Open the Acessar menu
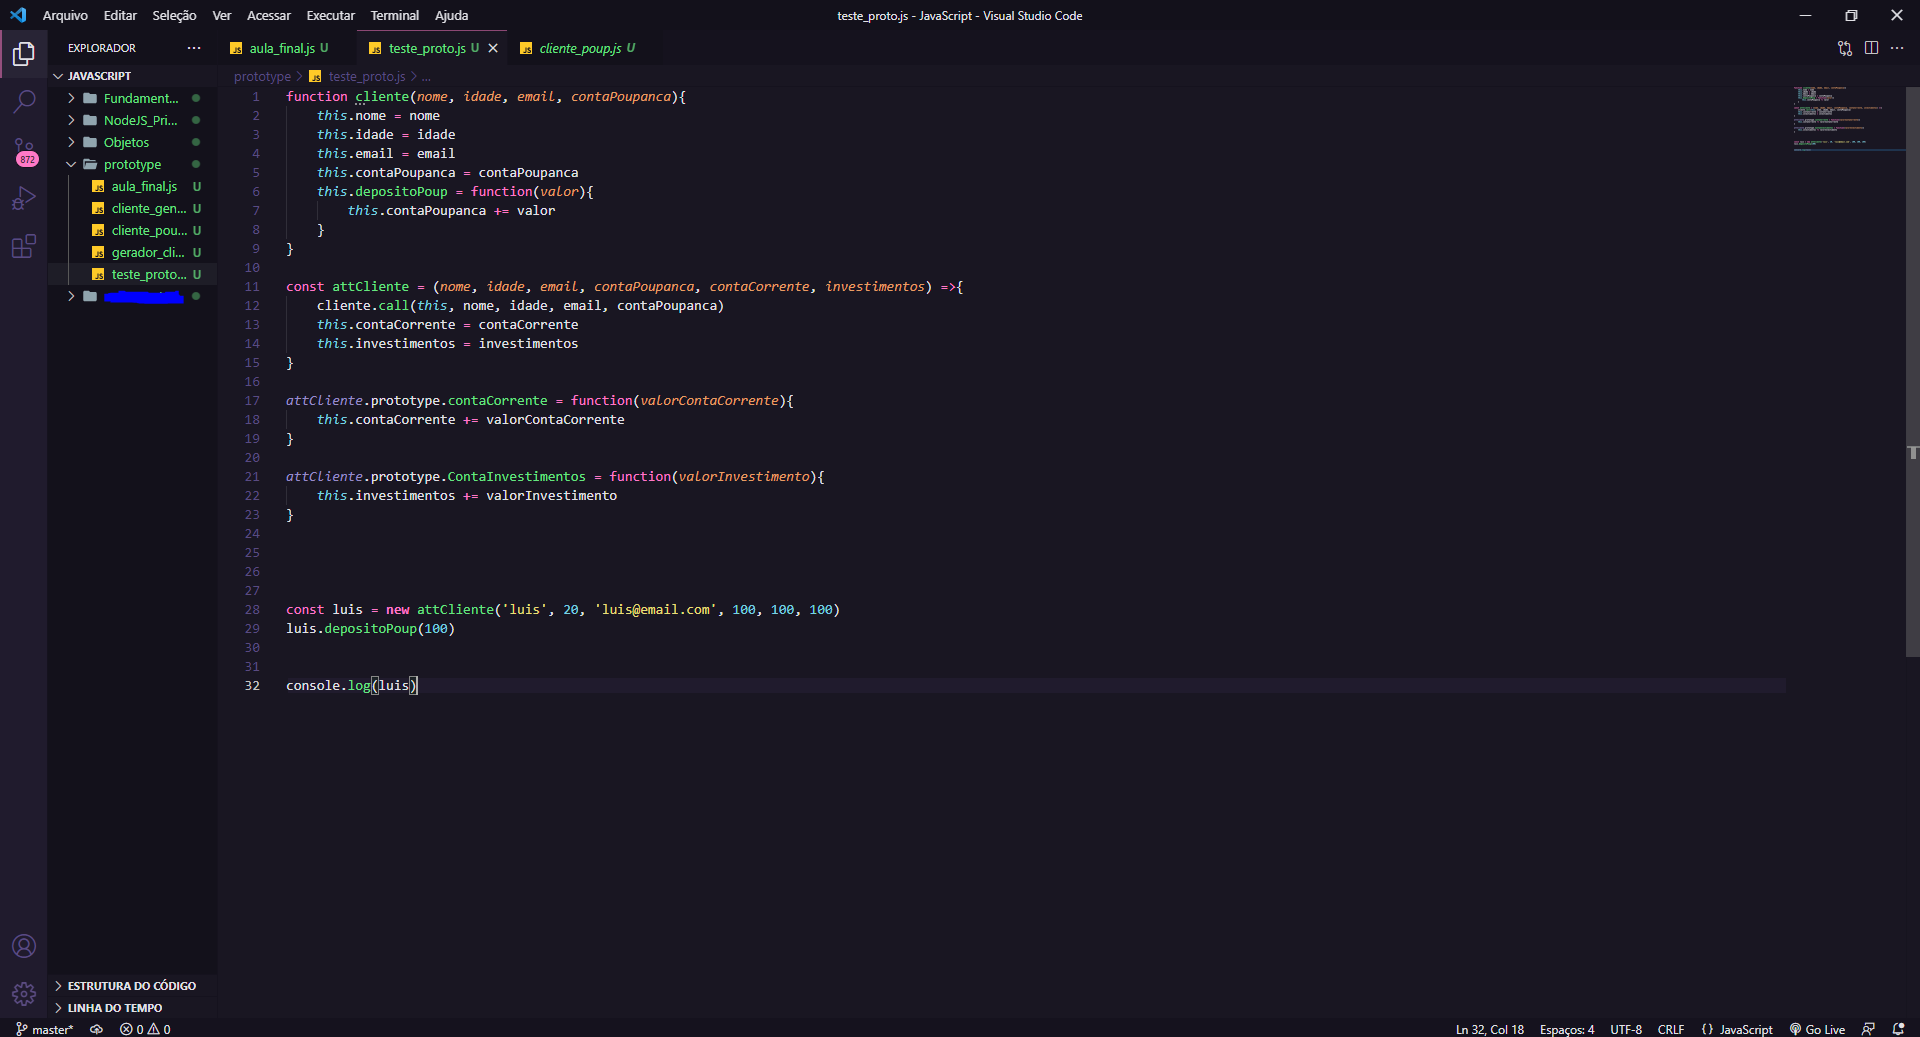 (x=269, y=15)
